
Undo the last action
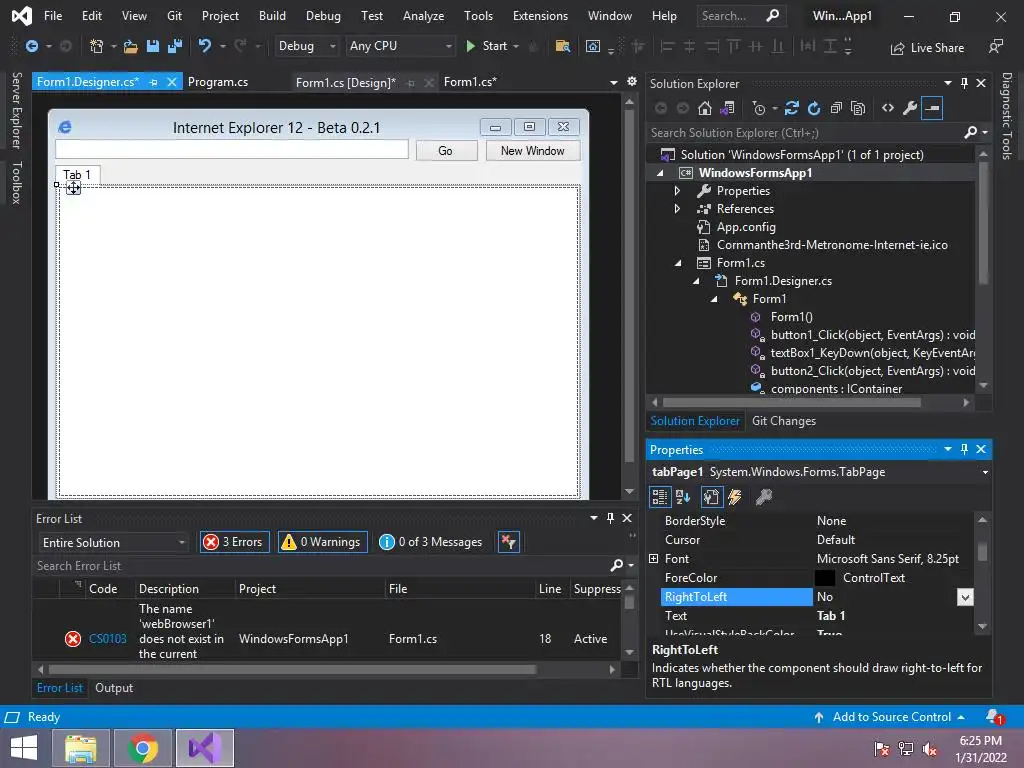click(x=204, y=46)
